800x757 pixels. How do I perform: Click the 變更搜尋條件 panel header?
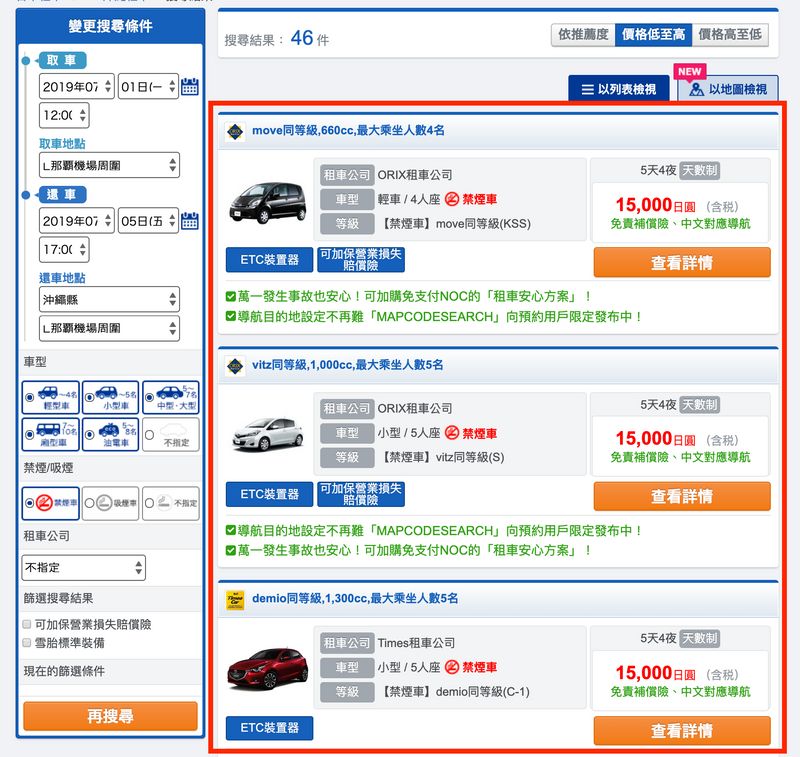pyautogui.click(x=110, y=26)
